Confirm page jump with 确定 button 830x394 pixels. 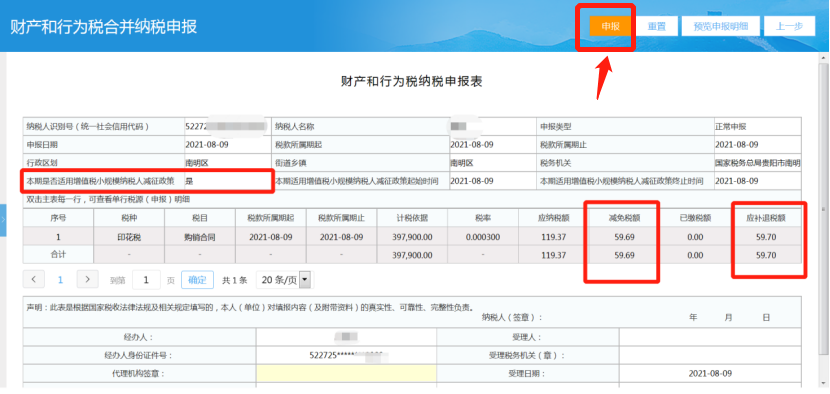197,280
